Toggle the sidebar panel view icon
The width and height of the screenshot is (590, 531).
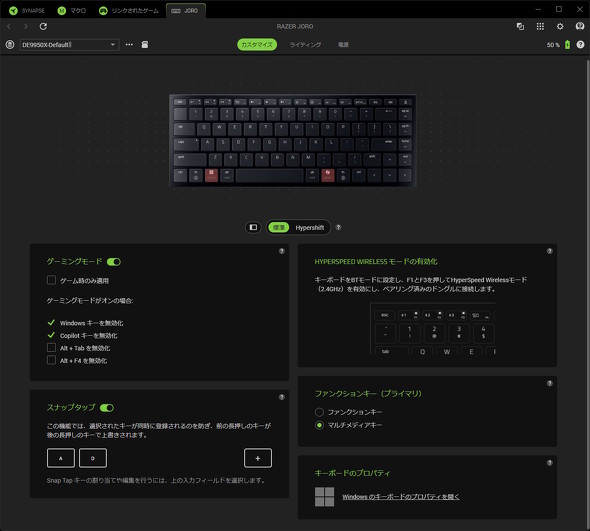253,227
